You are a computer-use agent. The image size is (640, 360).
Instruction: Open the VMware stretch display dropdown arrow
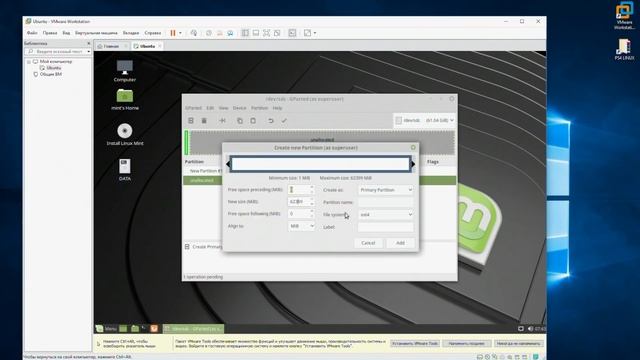point(315,33)
